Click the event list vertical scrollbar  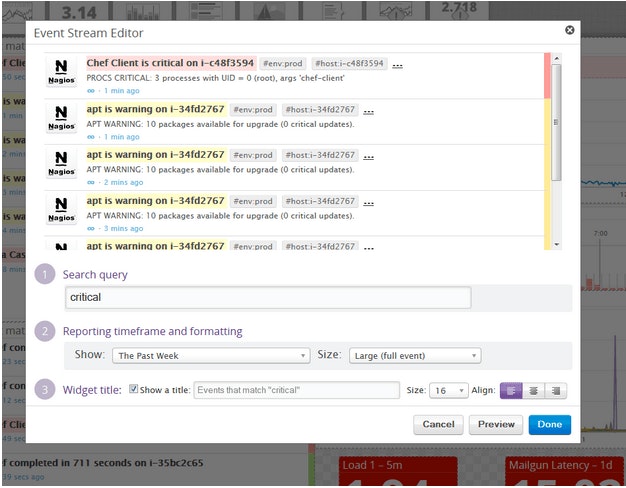point(556,120)
